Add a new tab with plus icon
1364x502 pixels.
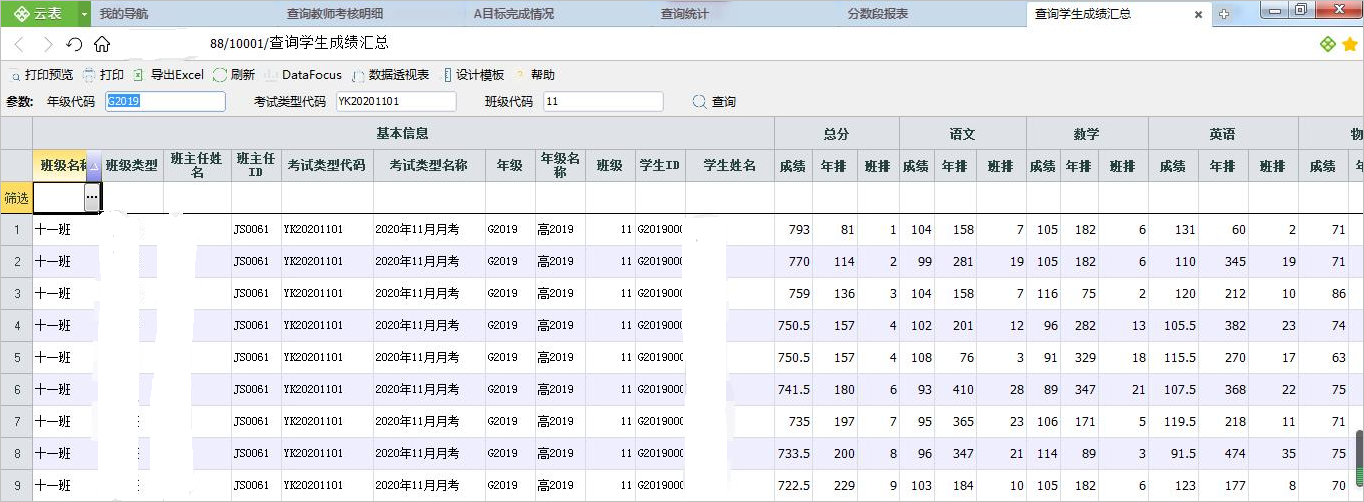1224,14
